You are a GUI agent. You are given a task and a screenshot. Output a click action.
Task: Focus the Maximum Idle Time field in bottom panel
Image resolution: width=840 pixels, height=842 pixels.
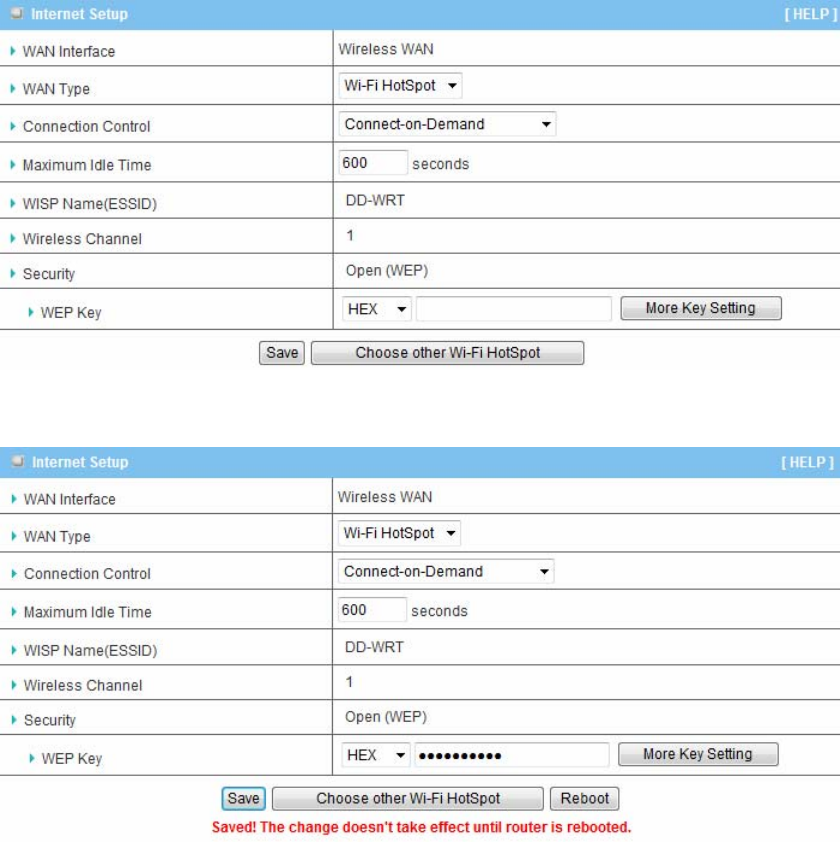coord(372,610)
